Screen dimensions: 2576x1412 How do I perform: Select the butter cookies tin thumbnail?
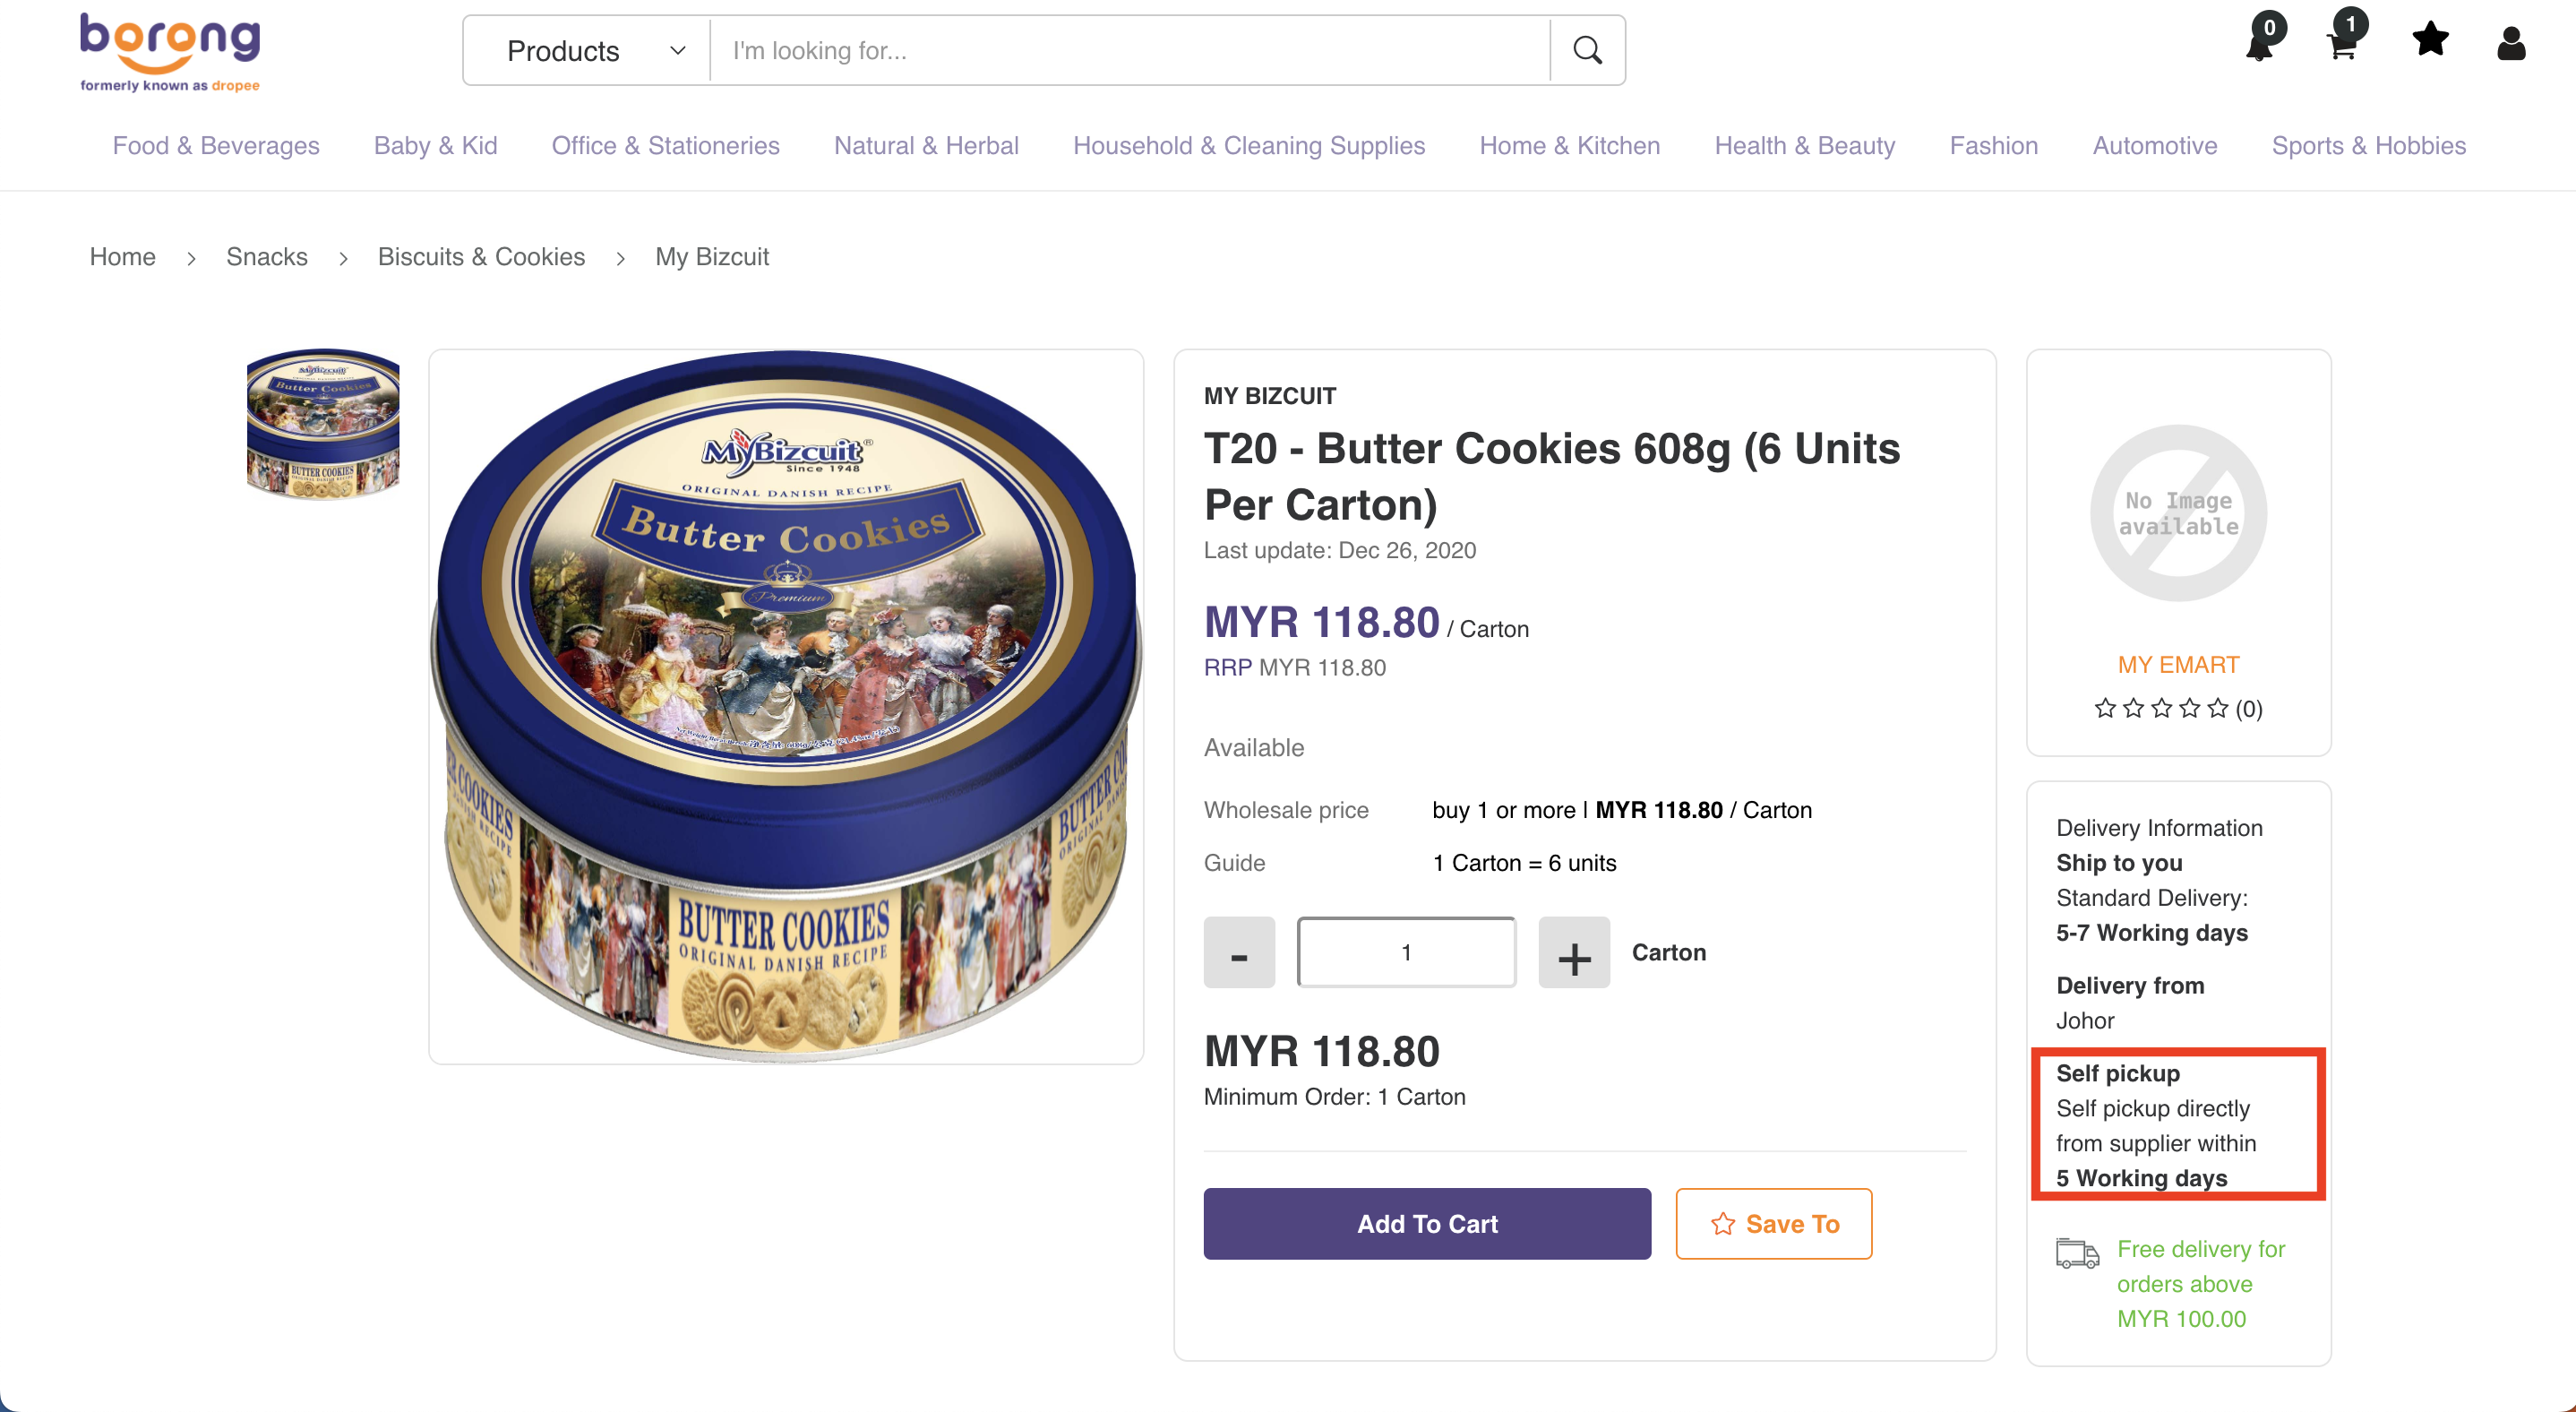pos(323,424)
